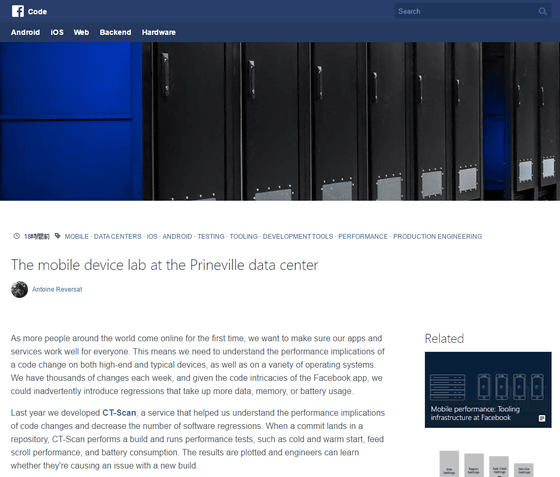Screen dimensions: 560x477
Task: Click the article icon on related card
Action: coord(542,418)
